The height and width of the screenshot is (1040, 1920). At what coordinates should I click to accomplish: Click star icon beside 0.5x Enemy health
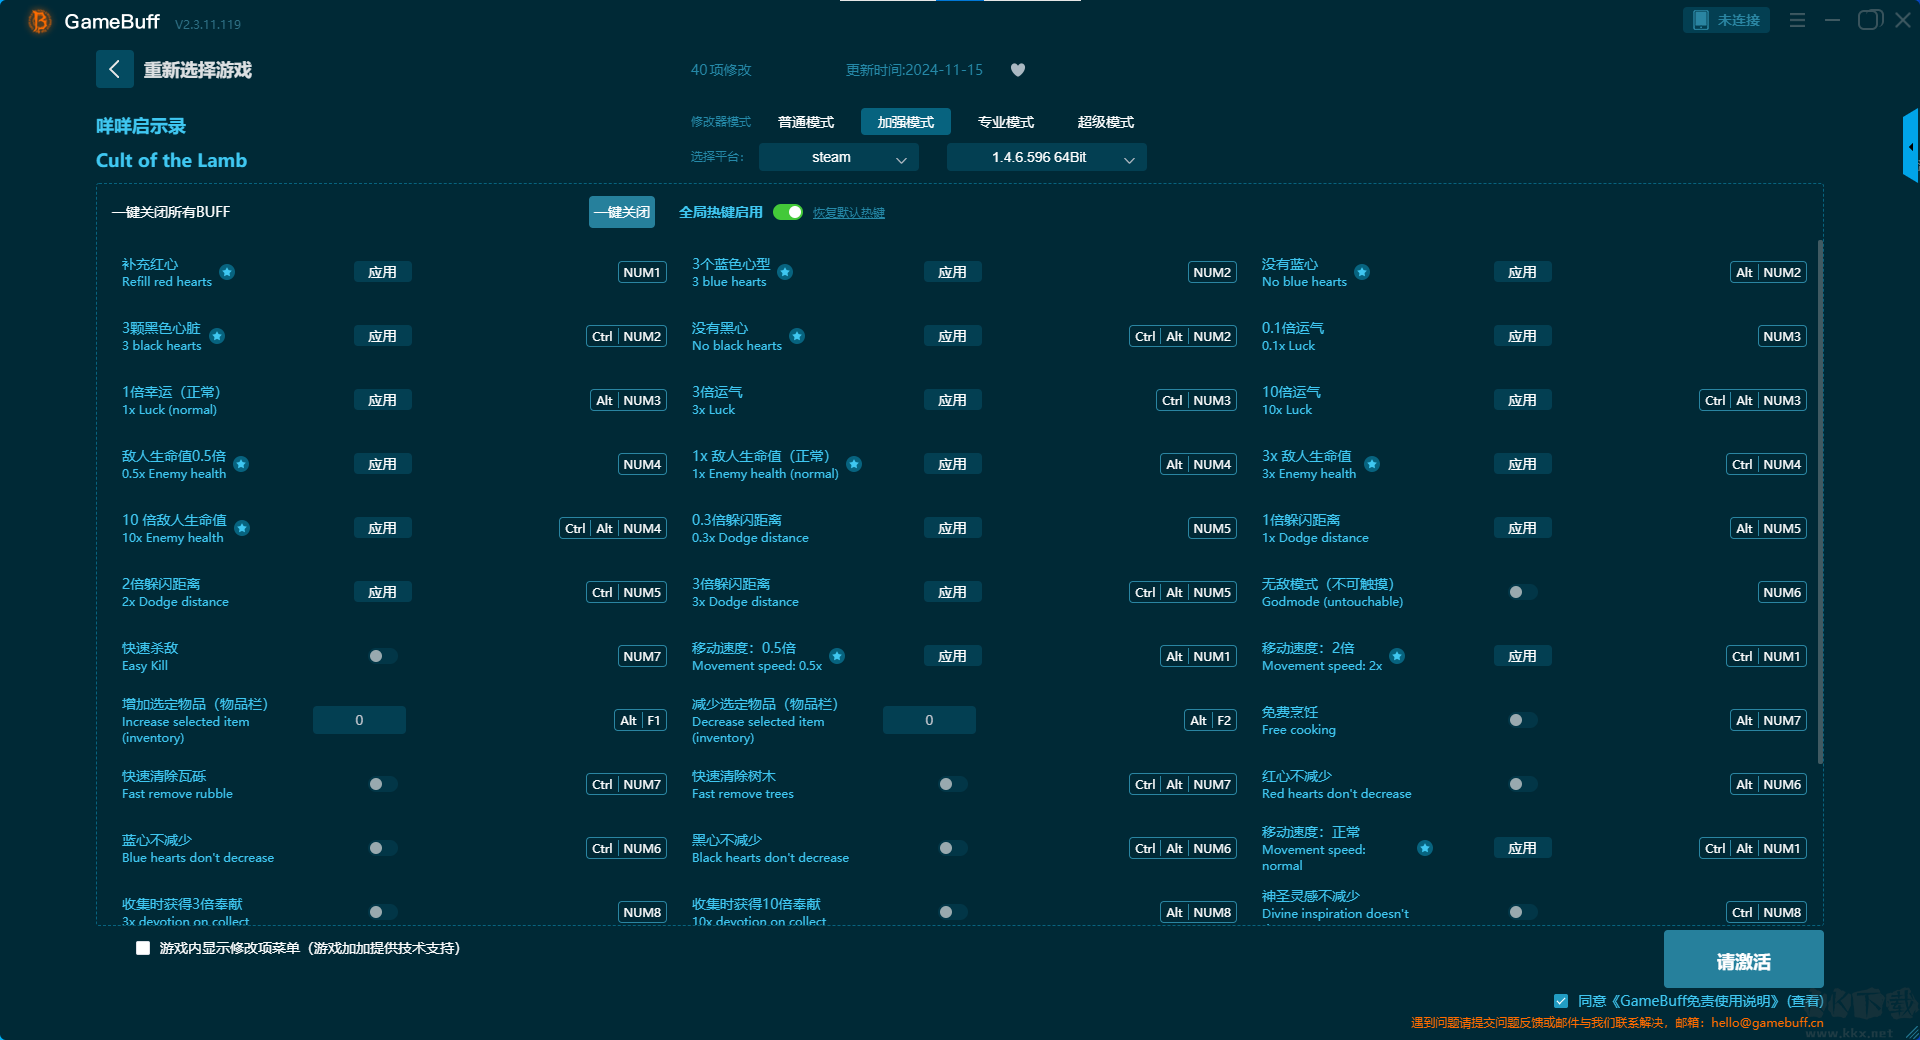point(241,464)
